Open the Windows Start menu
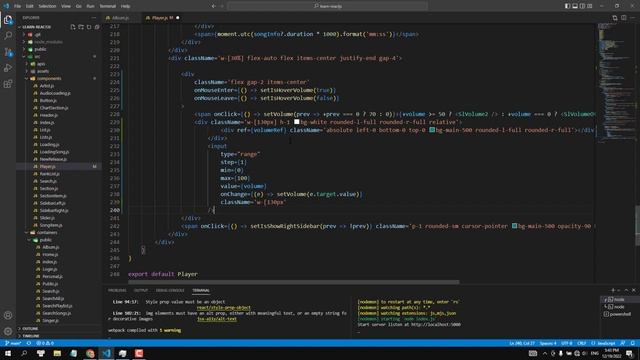The height and width of the screenshot is (360, 640). click(8, 353)
